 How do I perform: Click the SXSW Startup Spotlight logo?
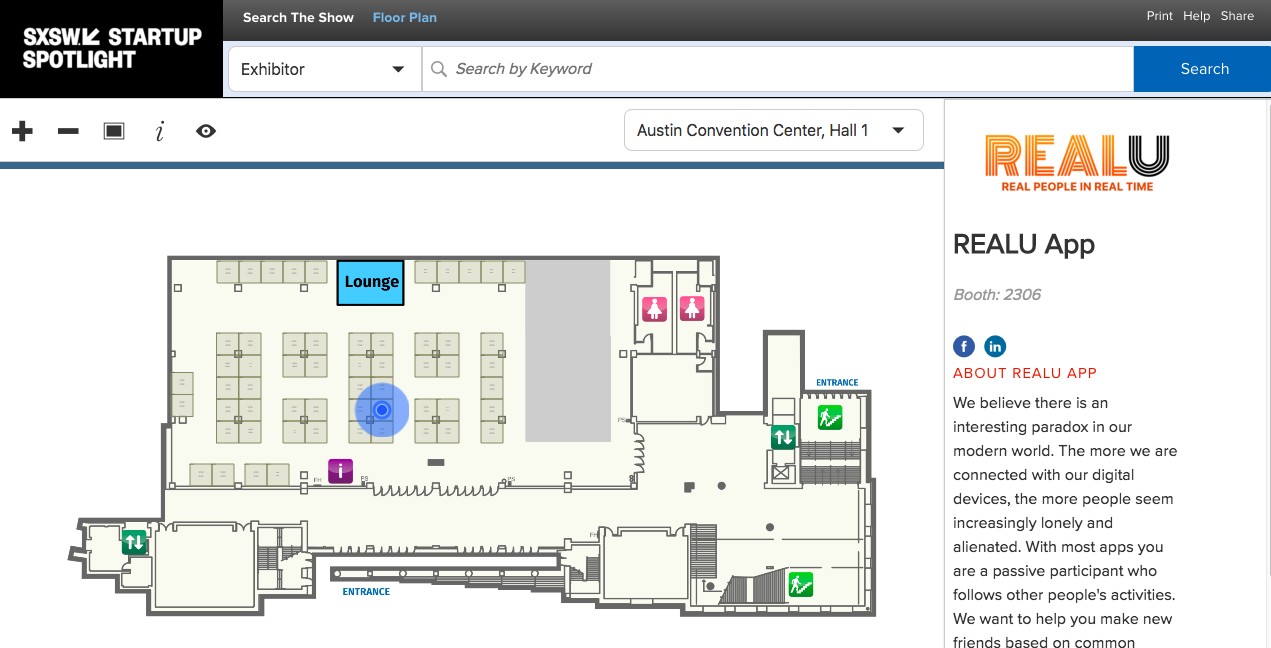pyautogui.click(x=112, y=48)
